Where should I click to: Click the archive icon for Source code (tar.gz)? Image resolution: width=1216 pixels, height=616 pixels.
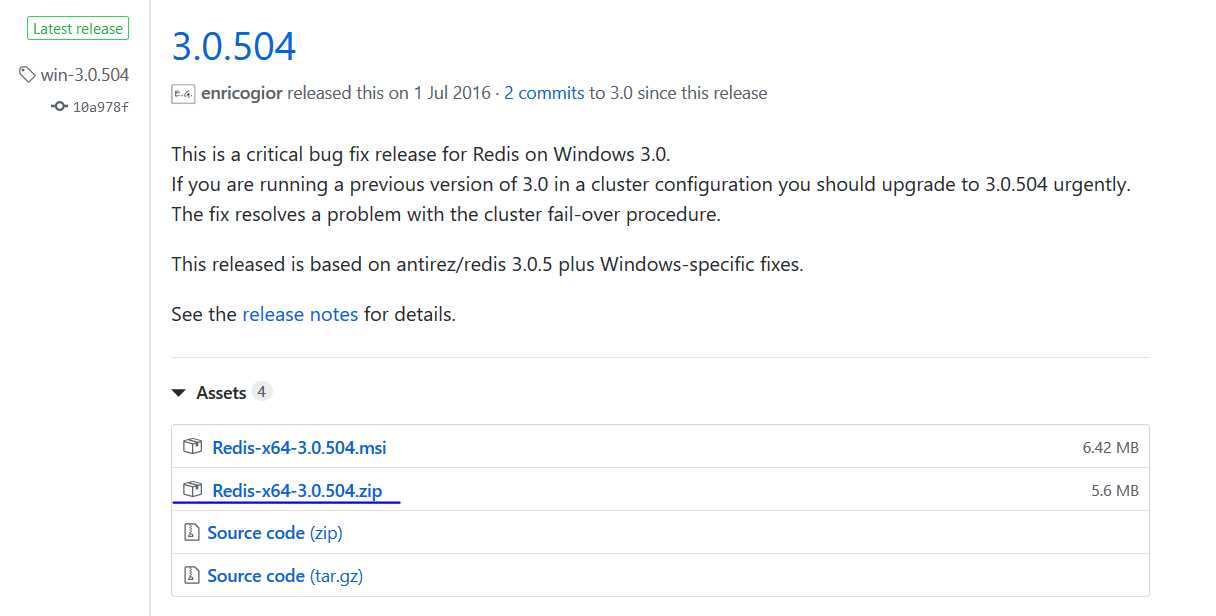[192, 576]
